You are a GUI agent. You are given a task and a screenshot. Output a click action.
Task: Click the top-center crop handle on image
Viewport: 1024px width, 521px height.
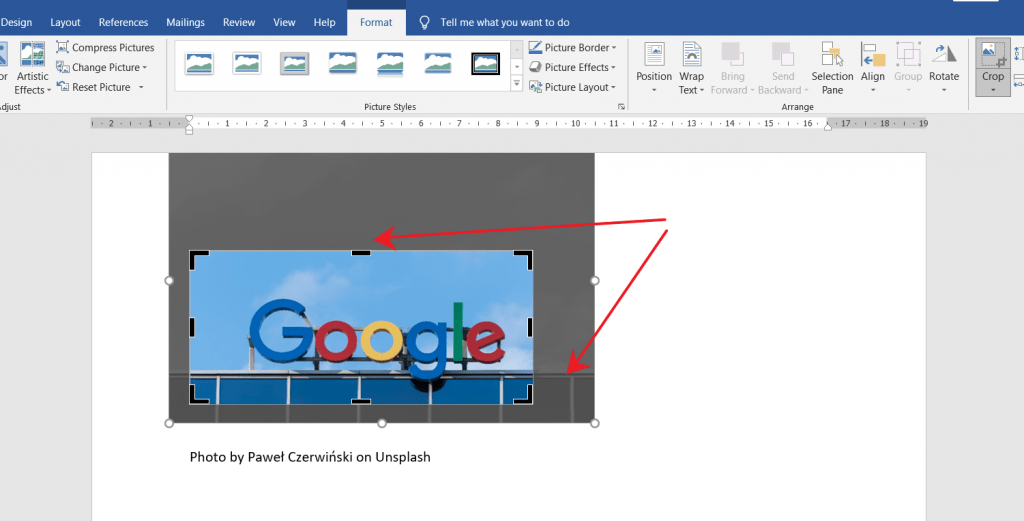coord(361,253)
